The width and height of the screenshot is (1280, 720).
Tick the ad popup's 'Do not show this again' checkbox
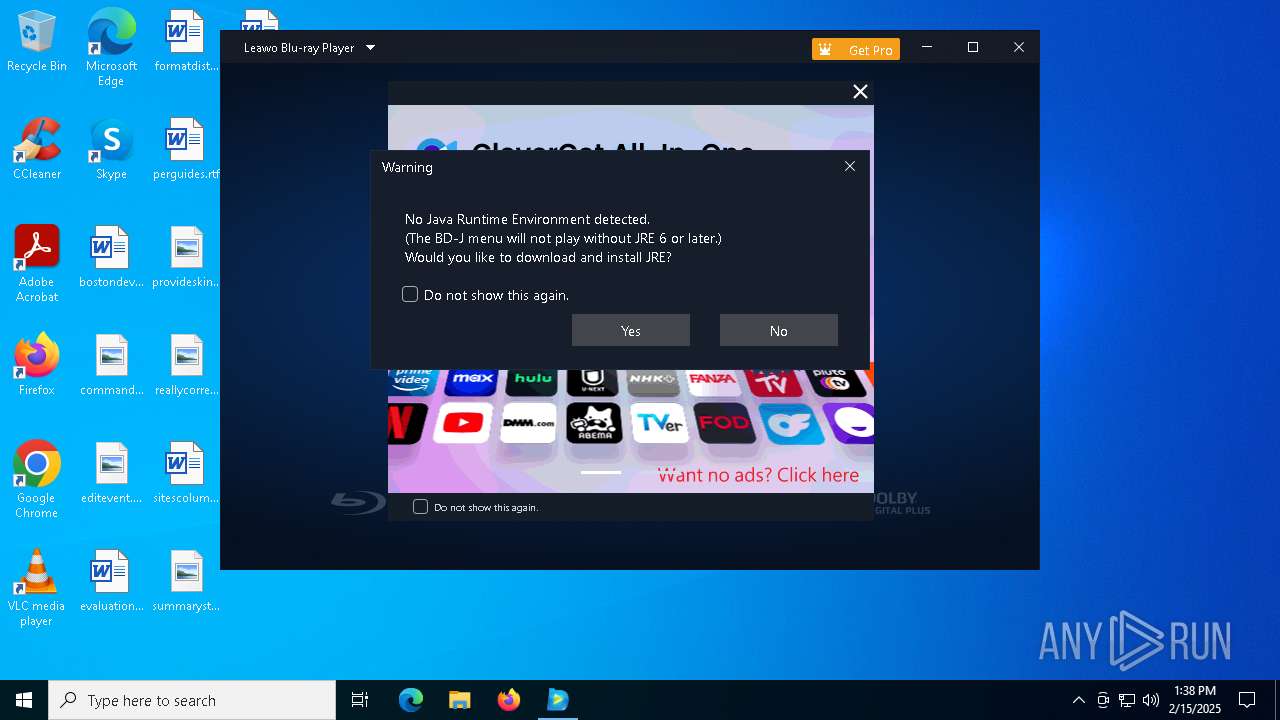[x=421, y=507]
